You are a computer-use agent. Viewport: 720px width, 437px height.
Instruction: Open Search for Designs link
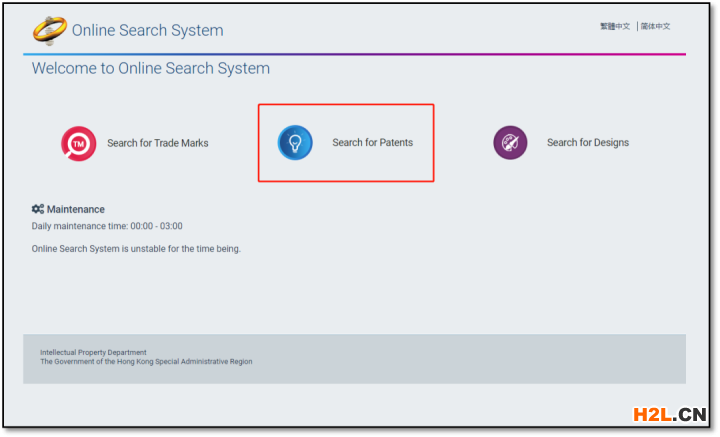[x=588, y=143]
